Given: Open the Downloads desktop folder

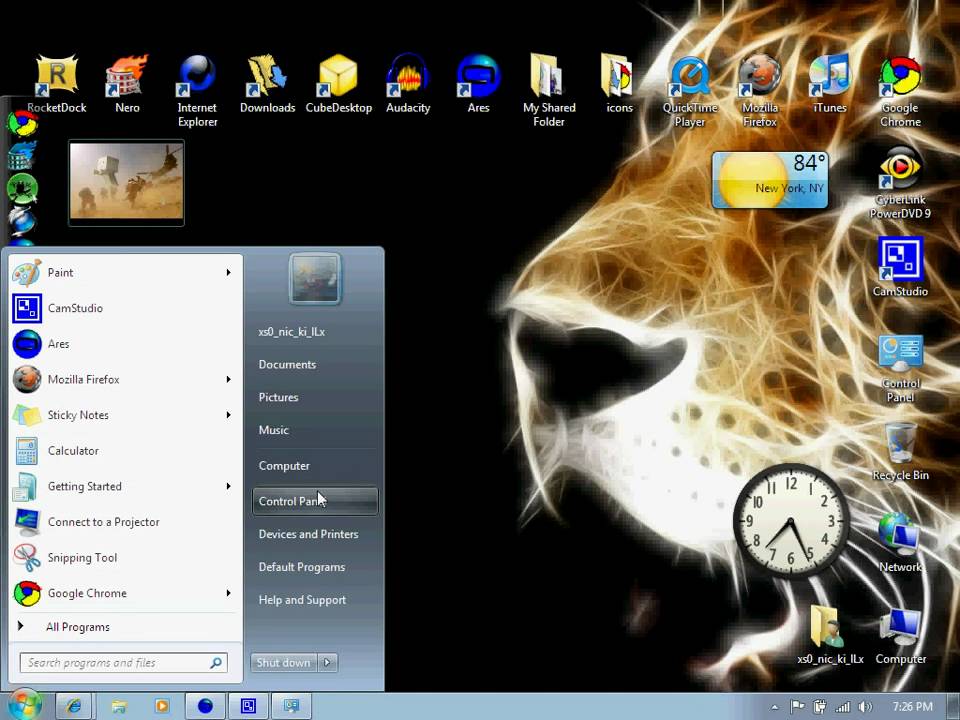Looking at the screenshot, I should [268, 84].
